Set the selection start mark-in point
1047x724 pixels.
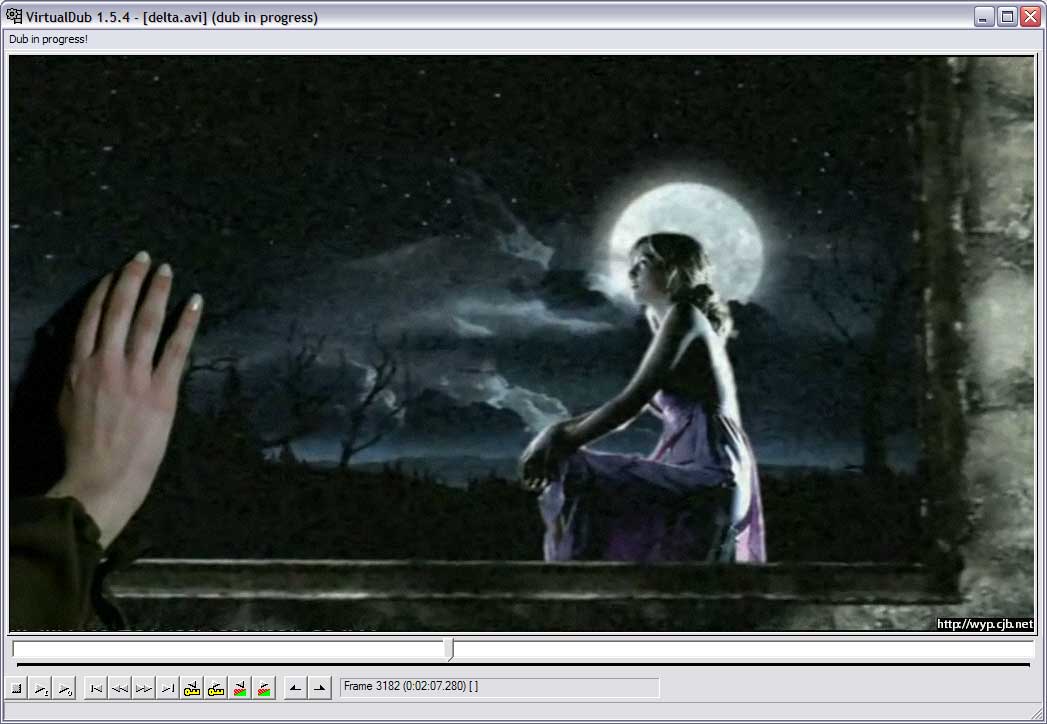(x=295, y=688)
